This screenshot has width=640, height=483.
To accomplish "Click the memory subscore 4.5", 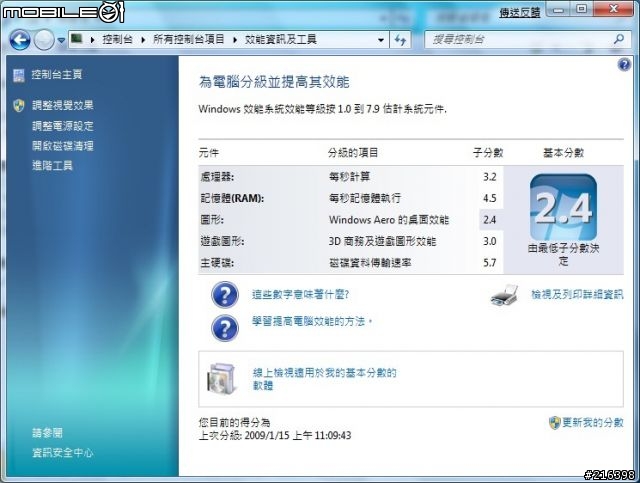I will pos(490,198).
